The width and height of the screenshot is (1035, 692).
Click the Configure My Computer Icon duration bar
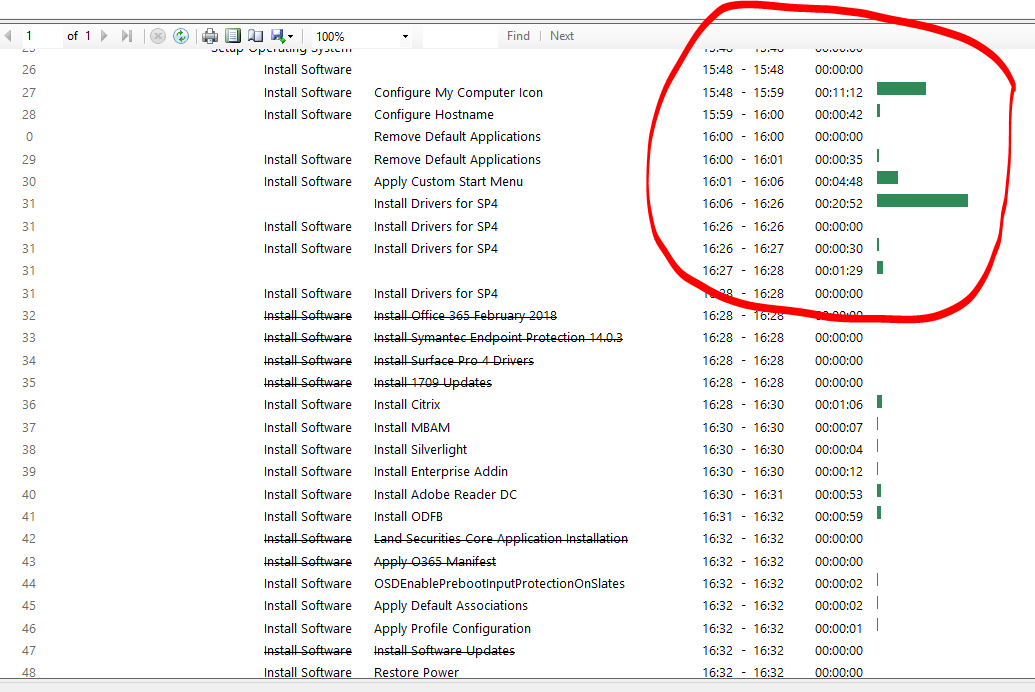pyautogui.click(x=901, y=89)
